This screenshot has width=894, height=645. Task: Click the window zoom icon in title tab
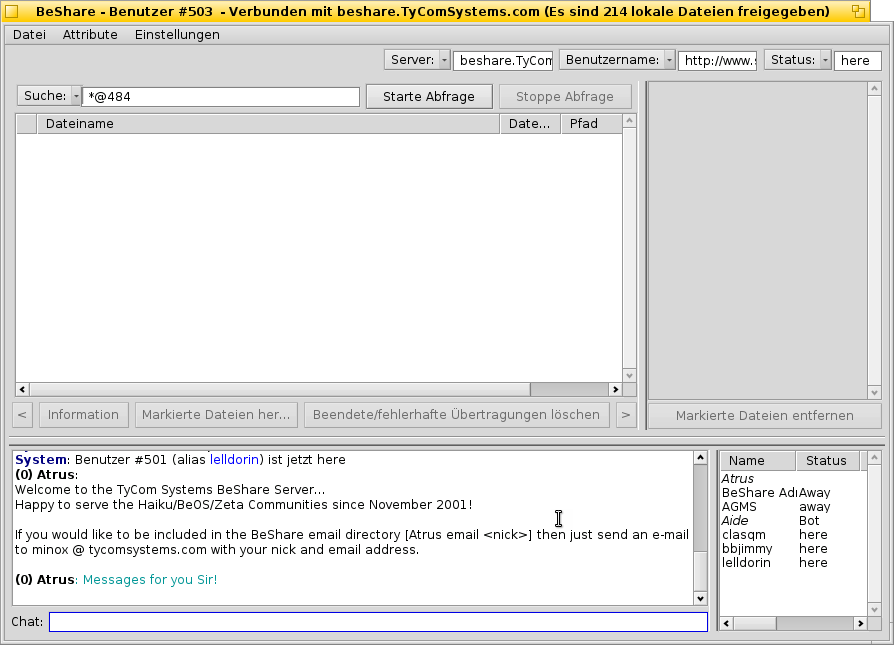[858, 11]
